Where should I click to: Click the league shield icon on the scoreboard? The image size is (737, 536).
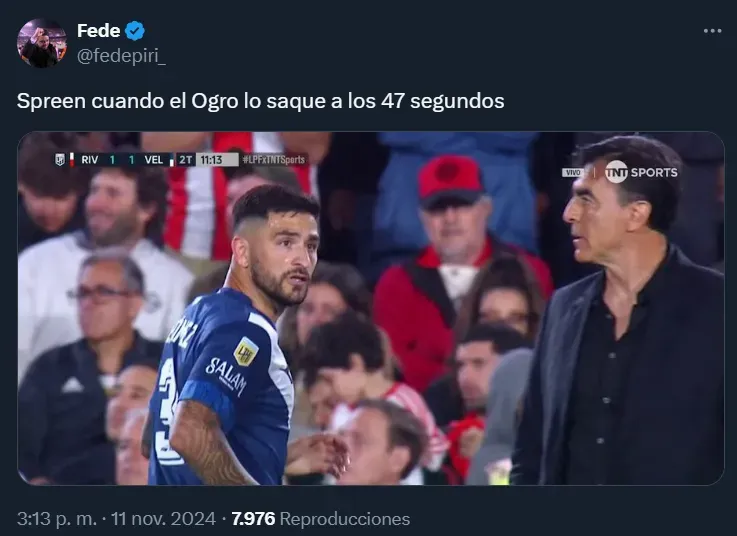tap(60, 159)
